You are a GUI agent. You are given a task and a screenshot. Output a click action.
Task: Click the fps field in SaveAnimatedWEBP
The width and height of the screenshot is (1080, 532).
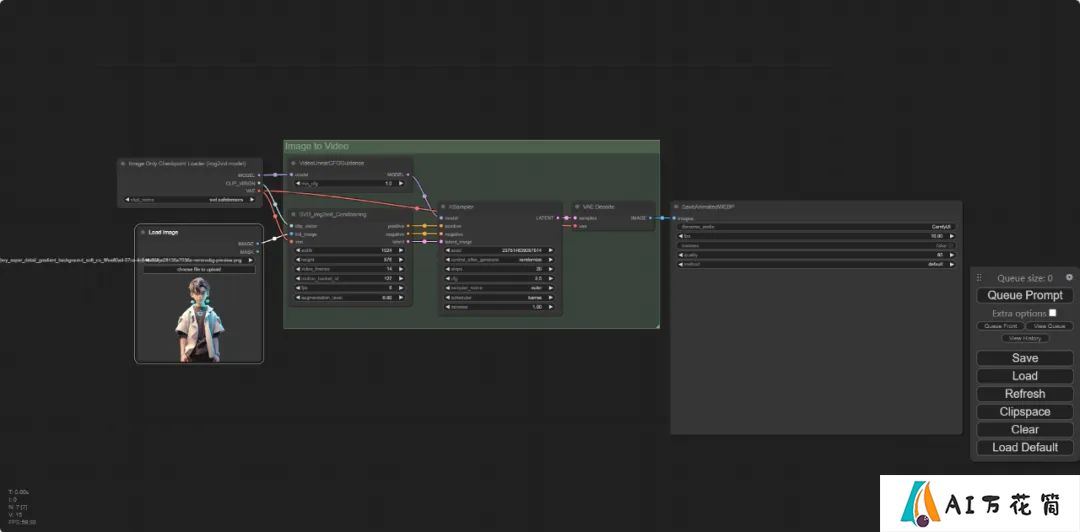click(816, 236)
